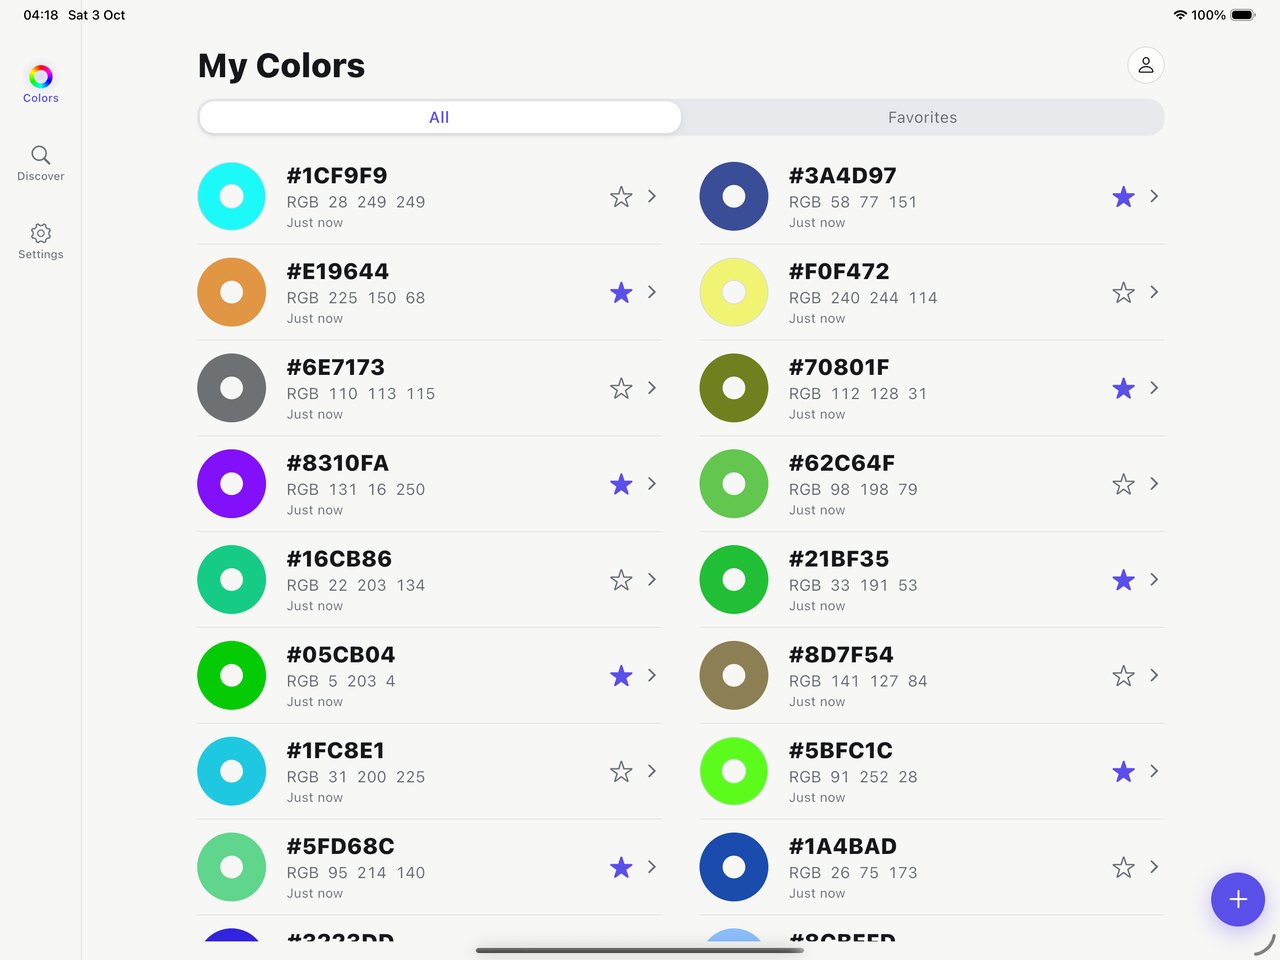The image size is (1280, 960).
Task: Open Settings from the sidebar
Action: pos(40,241)
